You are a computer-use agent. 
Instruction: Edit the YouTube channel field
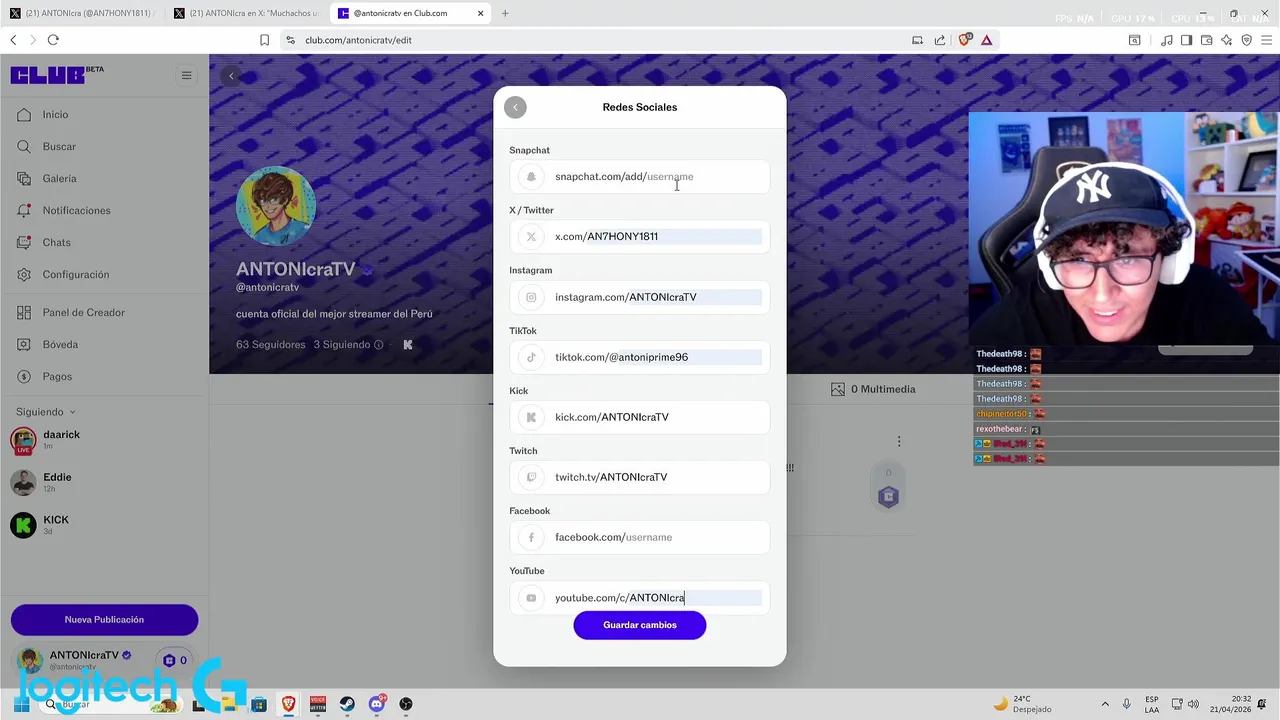(x=640, y=598)
